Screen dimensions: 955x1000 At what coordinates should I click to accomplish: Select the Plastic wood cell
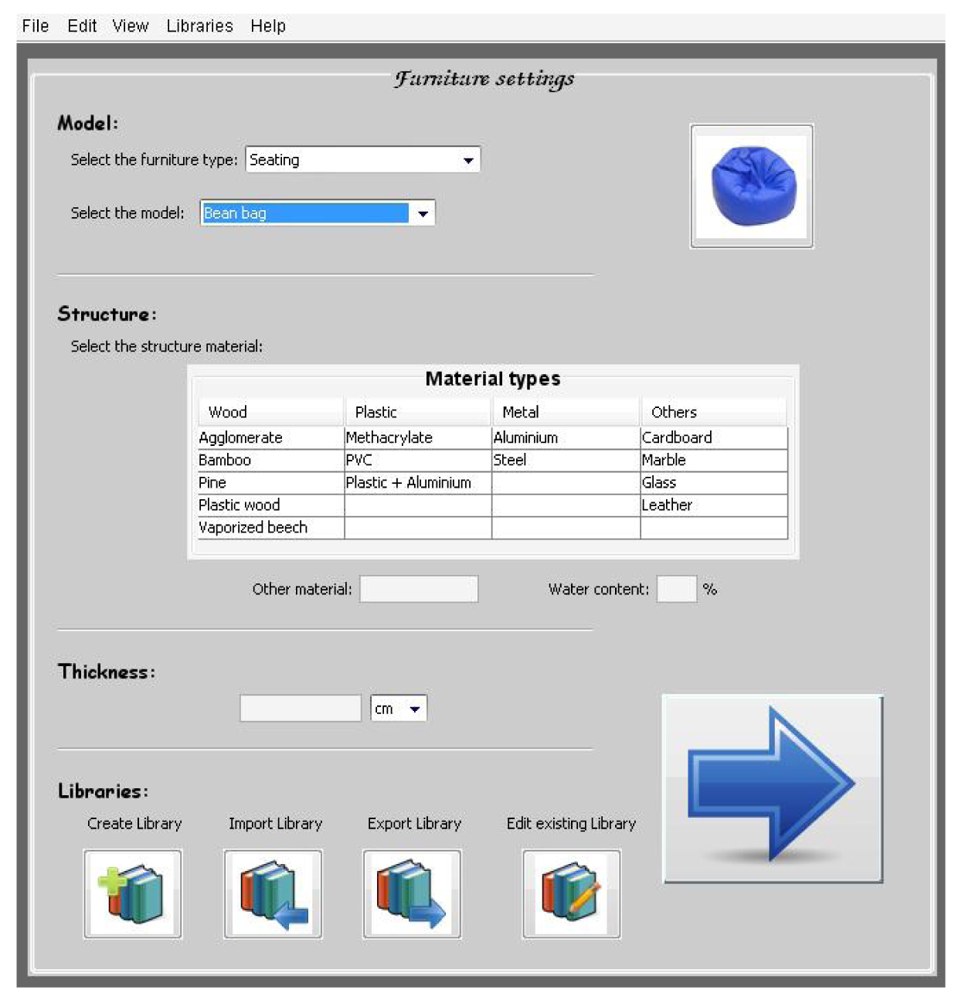271,505
